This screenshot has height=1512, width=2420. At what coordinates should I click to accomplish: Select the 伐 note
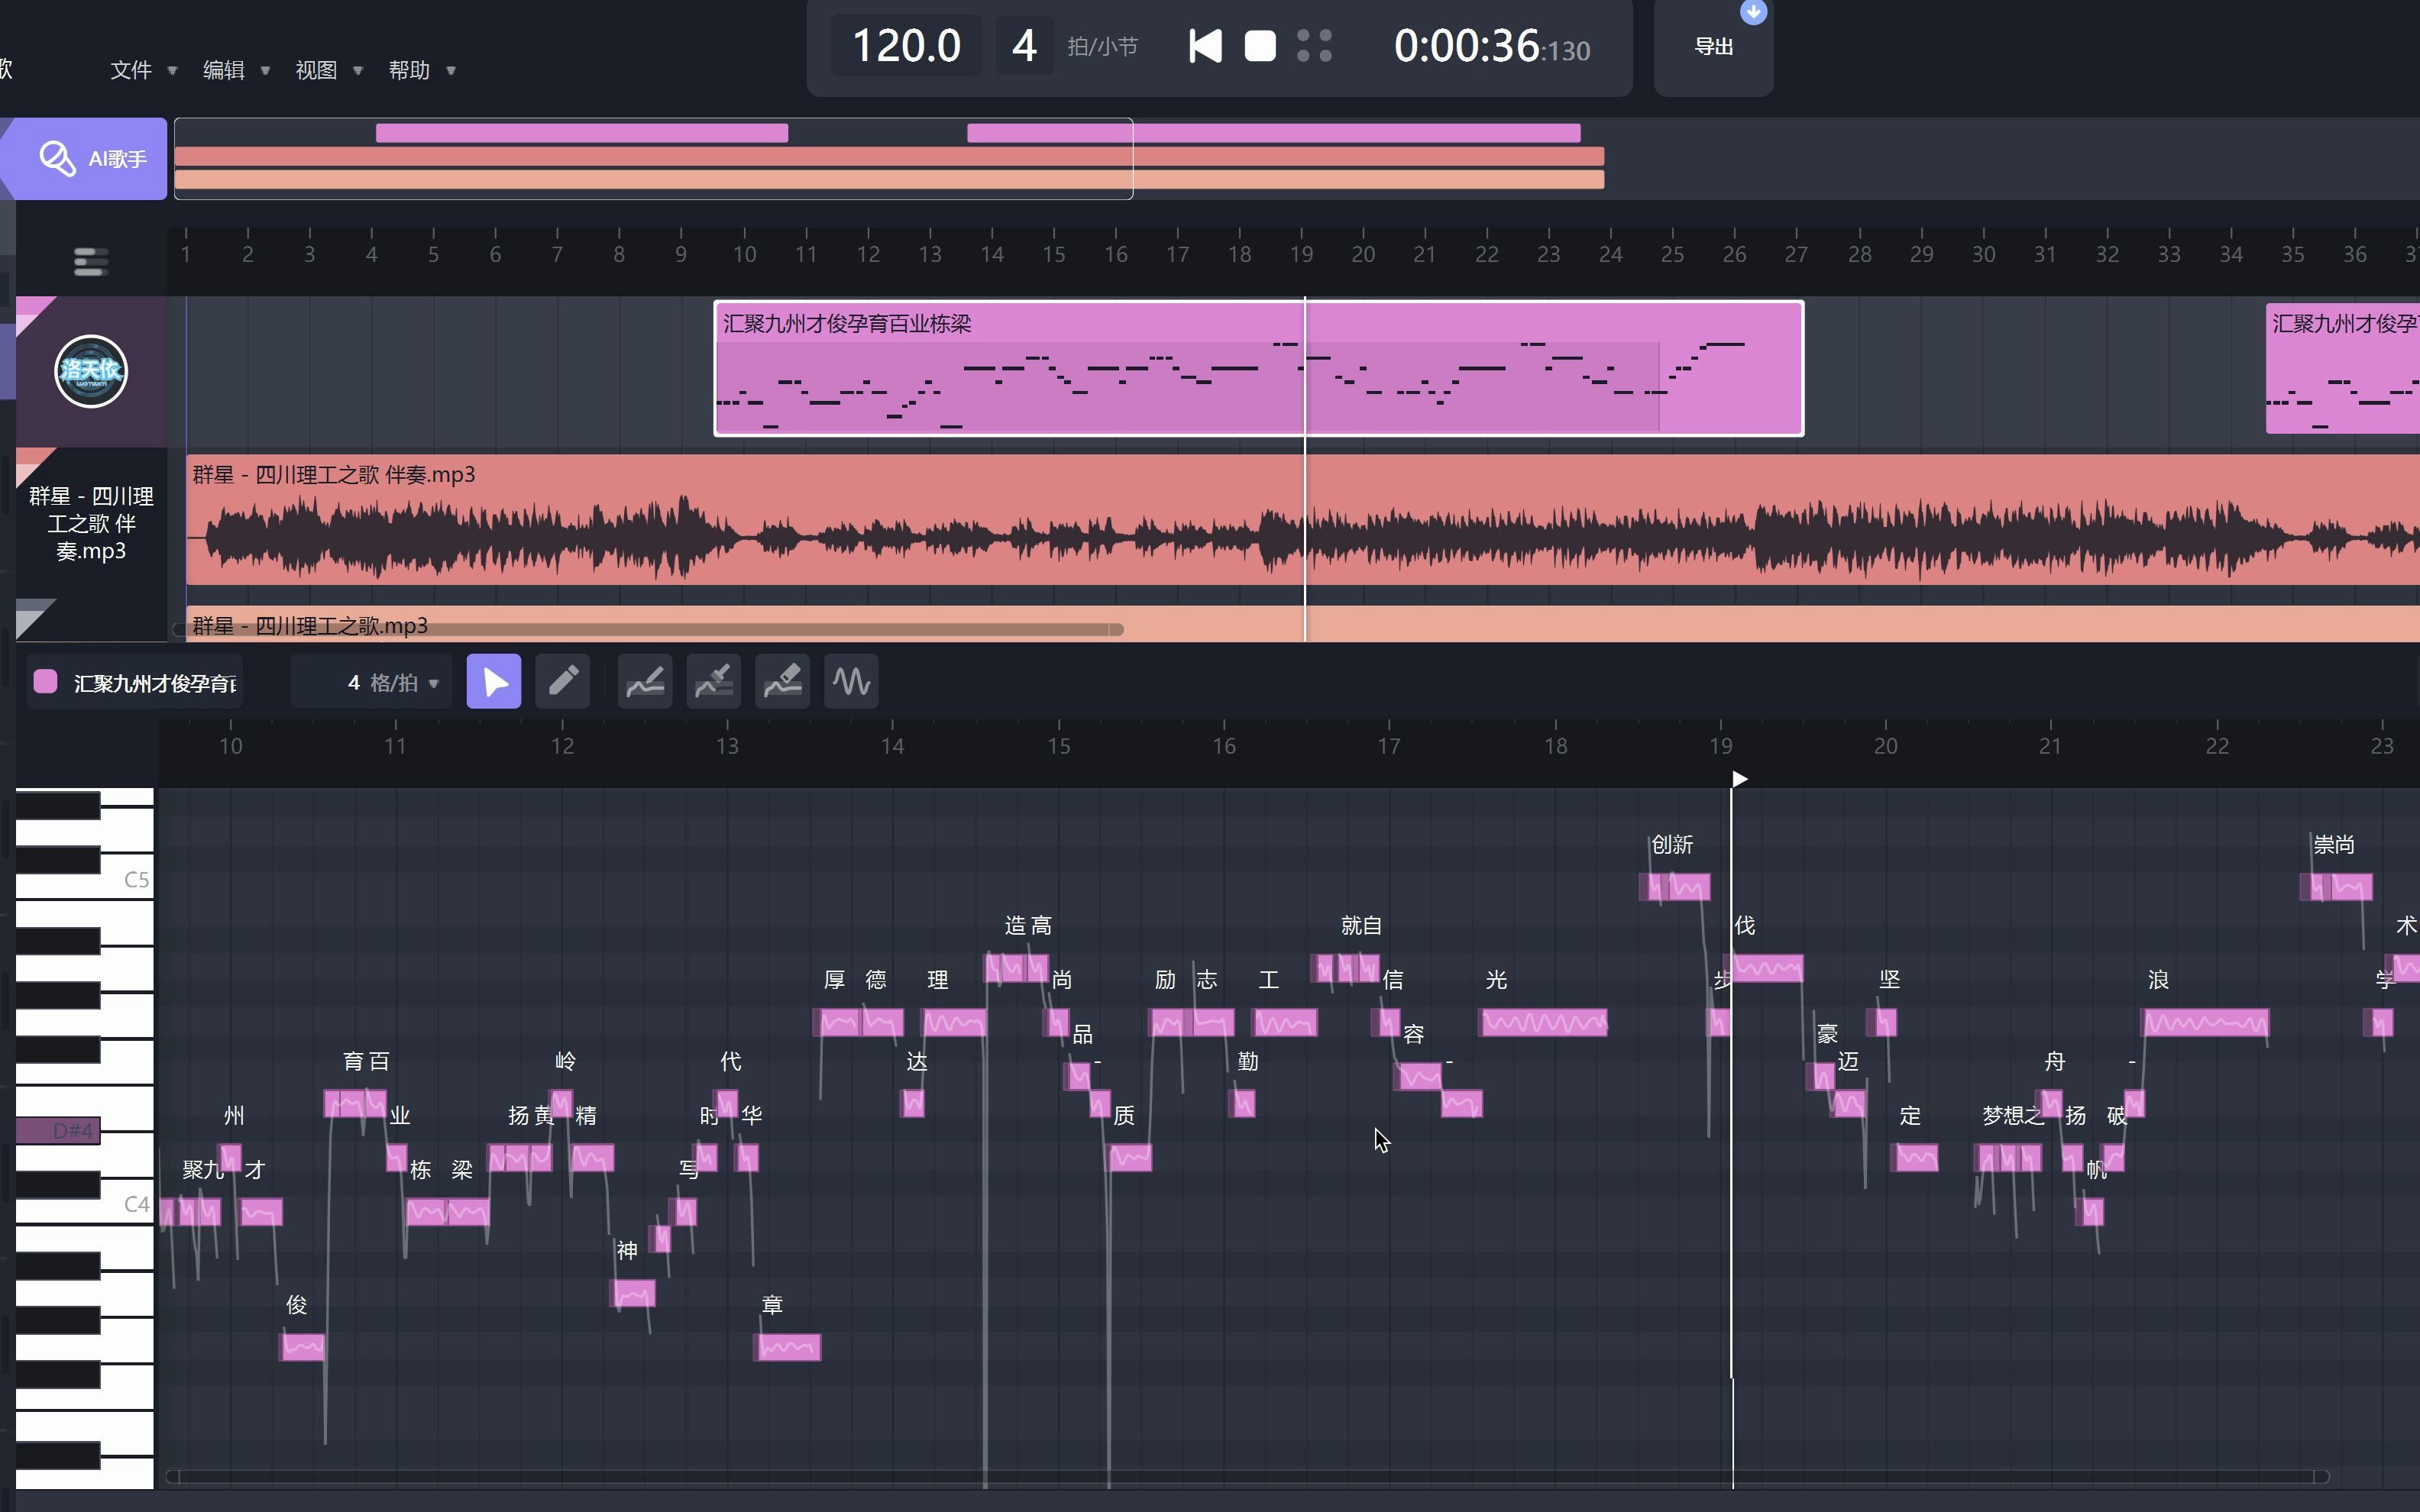[1767, 968]
